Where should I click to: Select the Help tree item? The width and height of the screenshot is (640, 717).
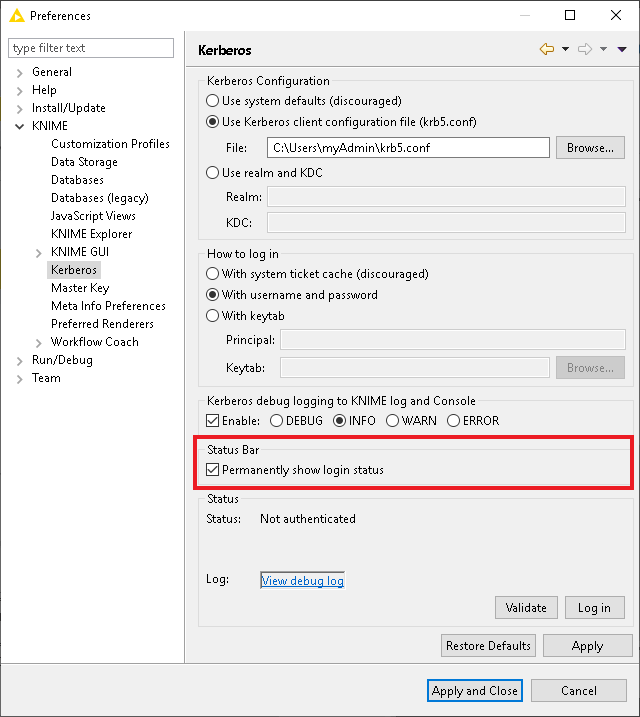tap(44, 90)
